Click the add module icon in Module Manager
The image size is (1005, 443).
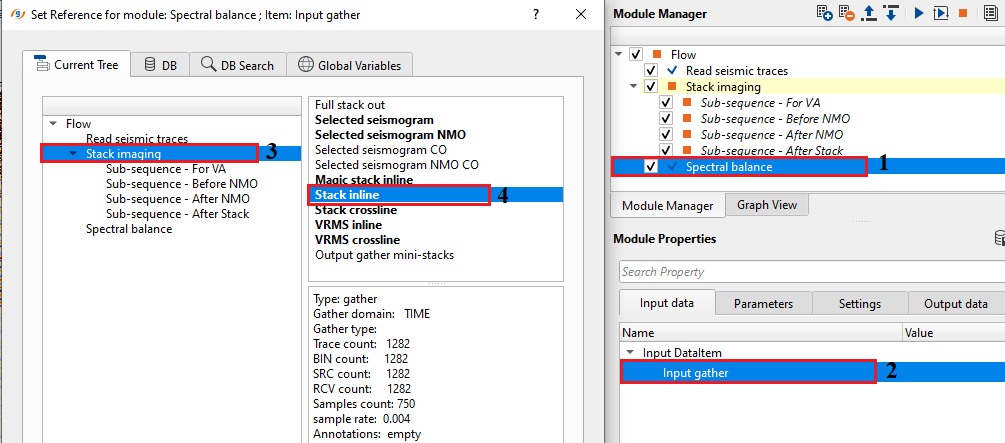pyautogui.click(x=825, y=13)
